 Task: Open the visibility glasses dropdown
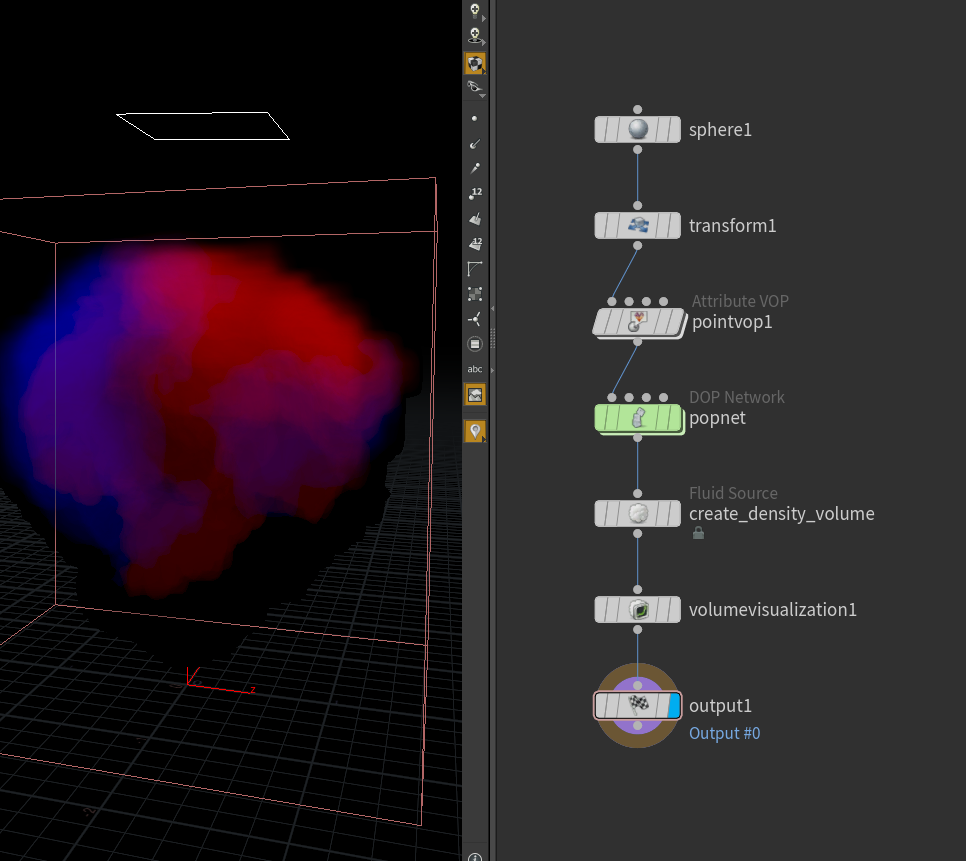point(476,88)
